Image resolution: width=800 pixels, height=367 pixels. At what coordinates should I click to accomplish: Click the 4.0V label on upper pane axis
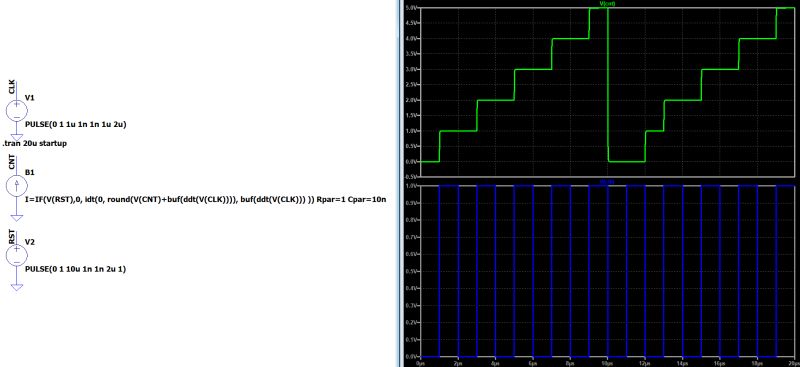(411, 38)
